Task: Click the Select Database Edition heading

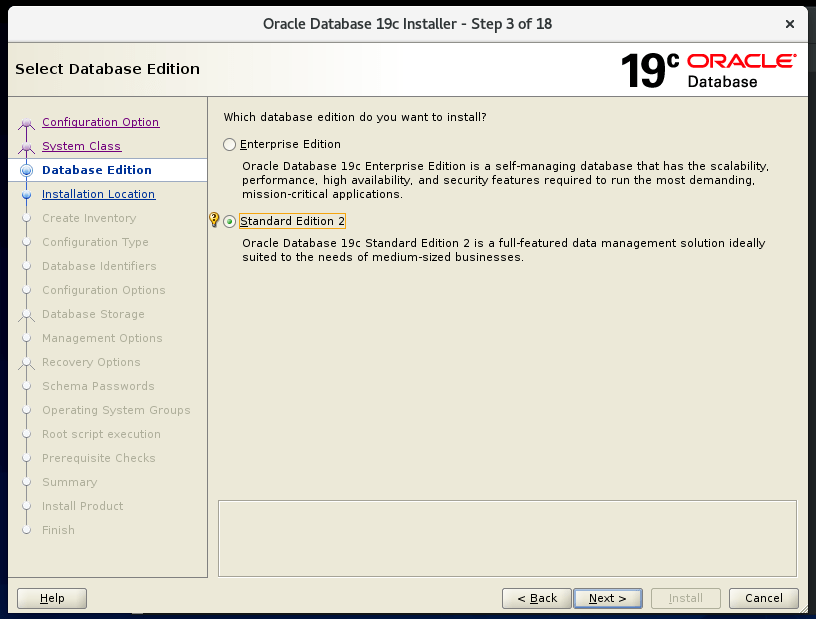Action: 107,69
